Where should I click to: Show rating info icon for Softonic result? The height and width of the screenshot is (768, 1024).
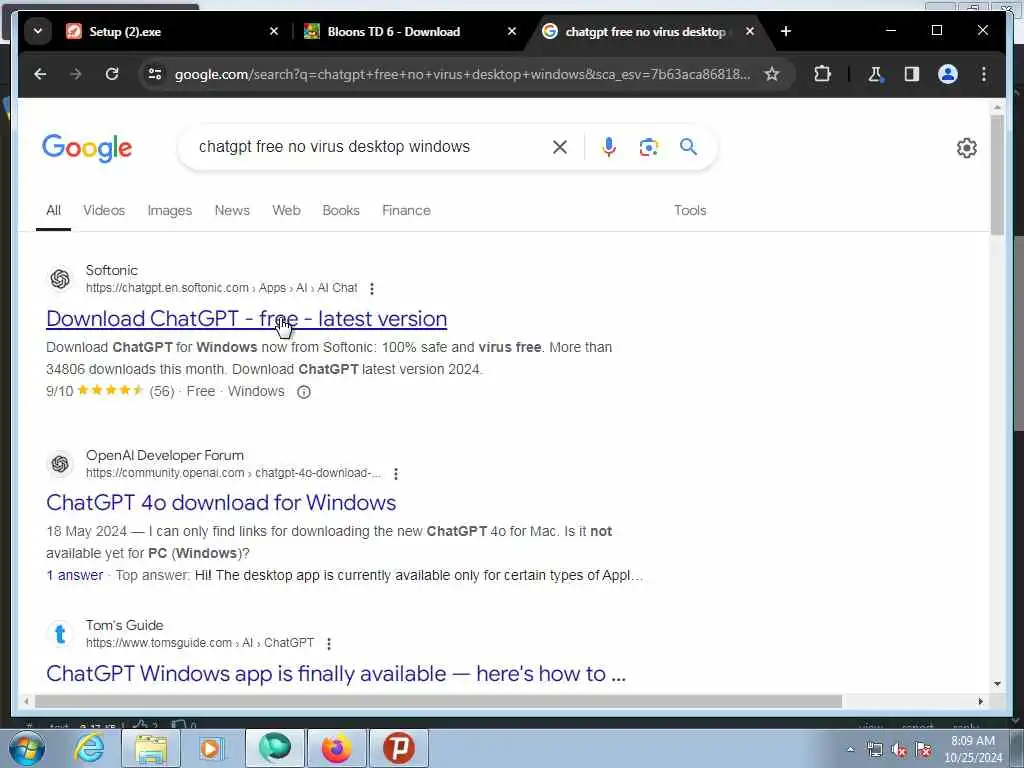(304, 392)
